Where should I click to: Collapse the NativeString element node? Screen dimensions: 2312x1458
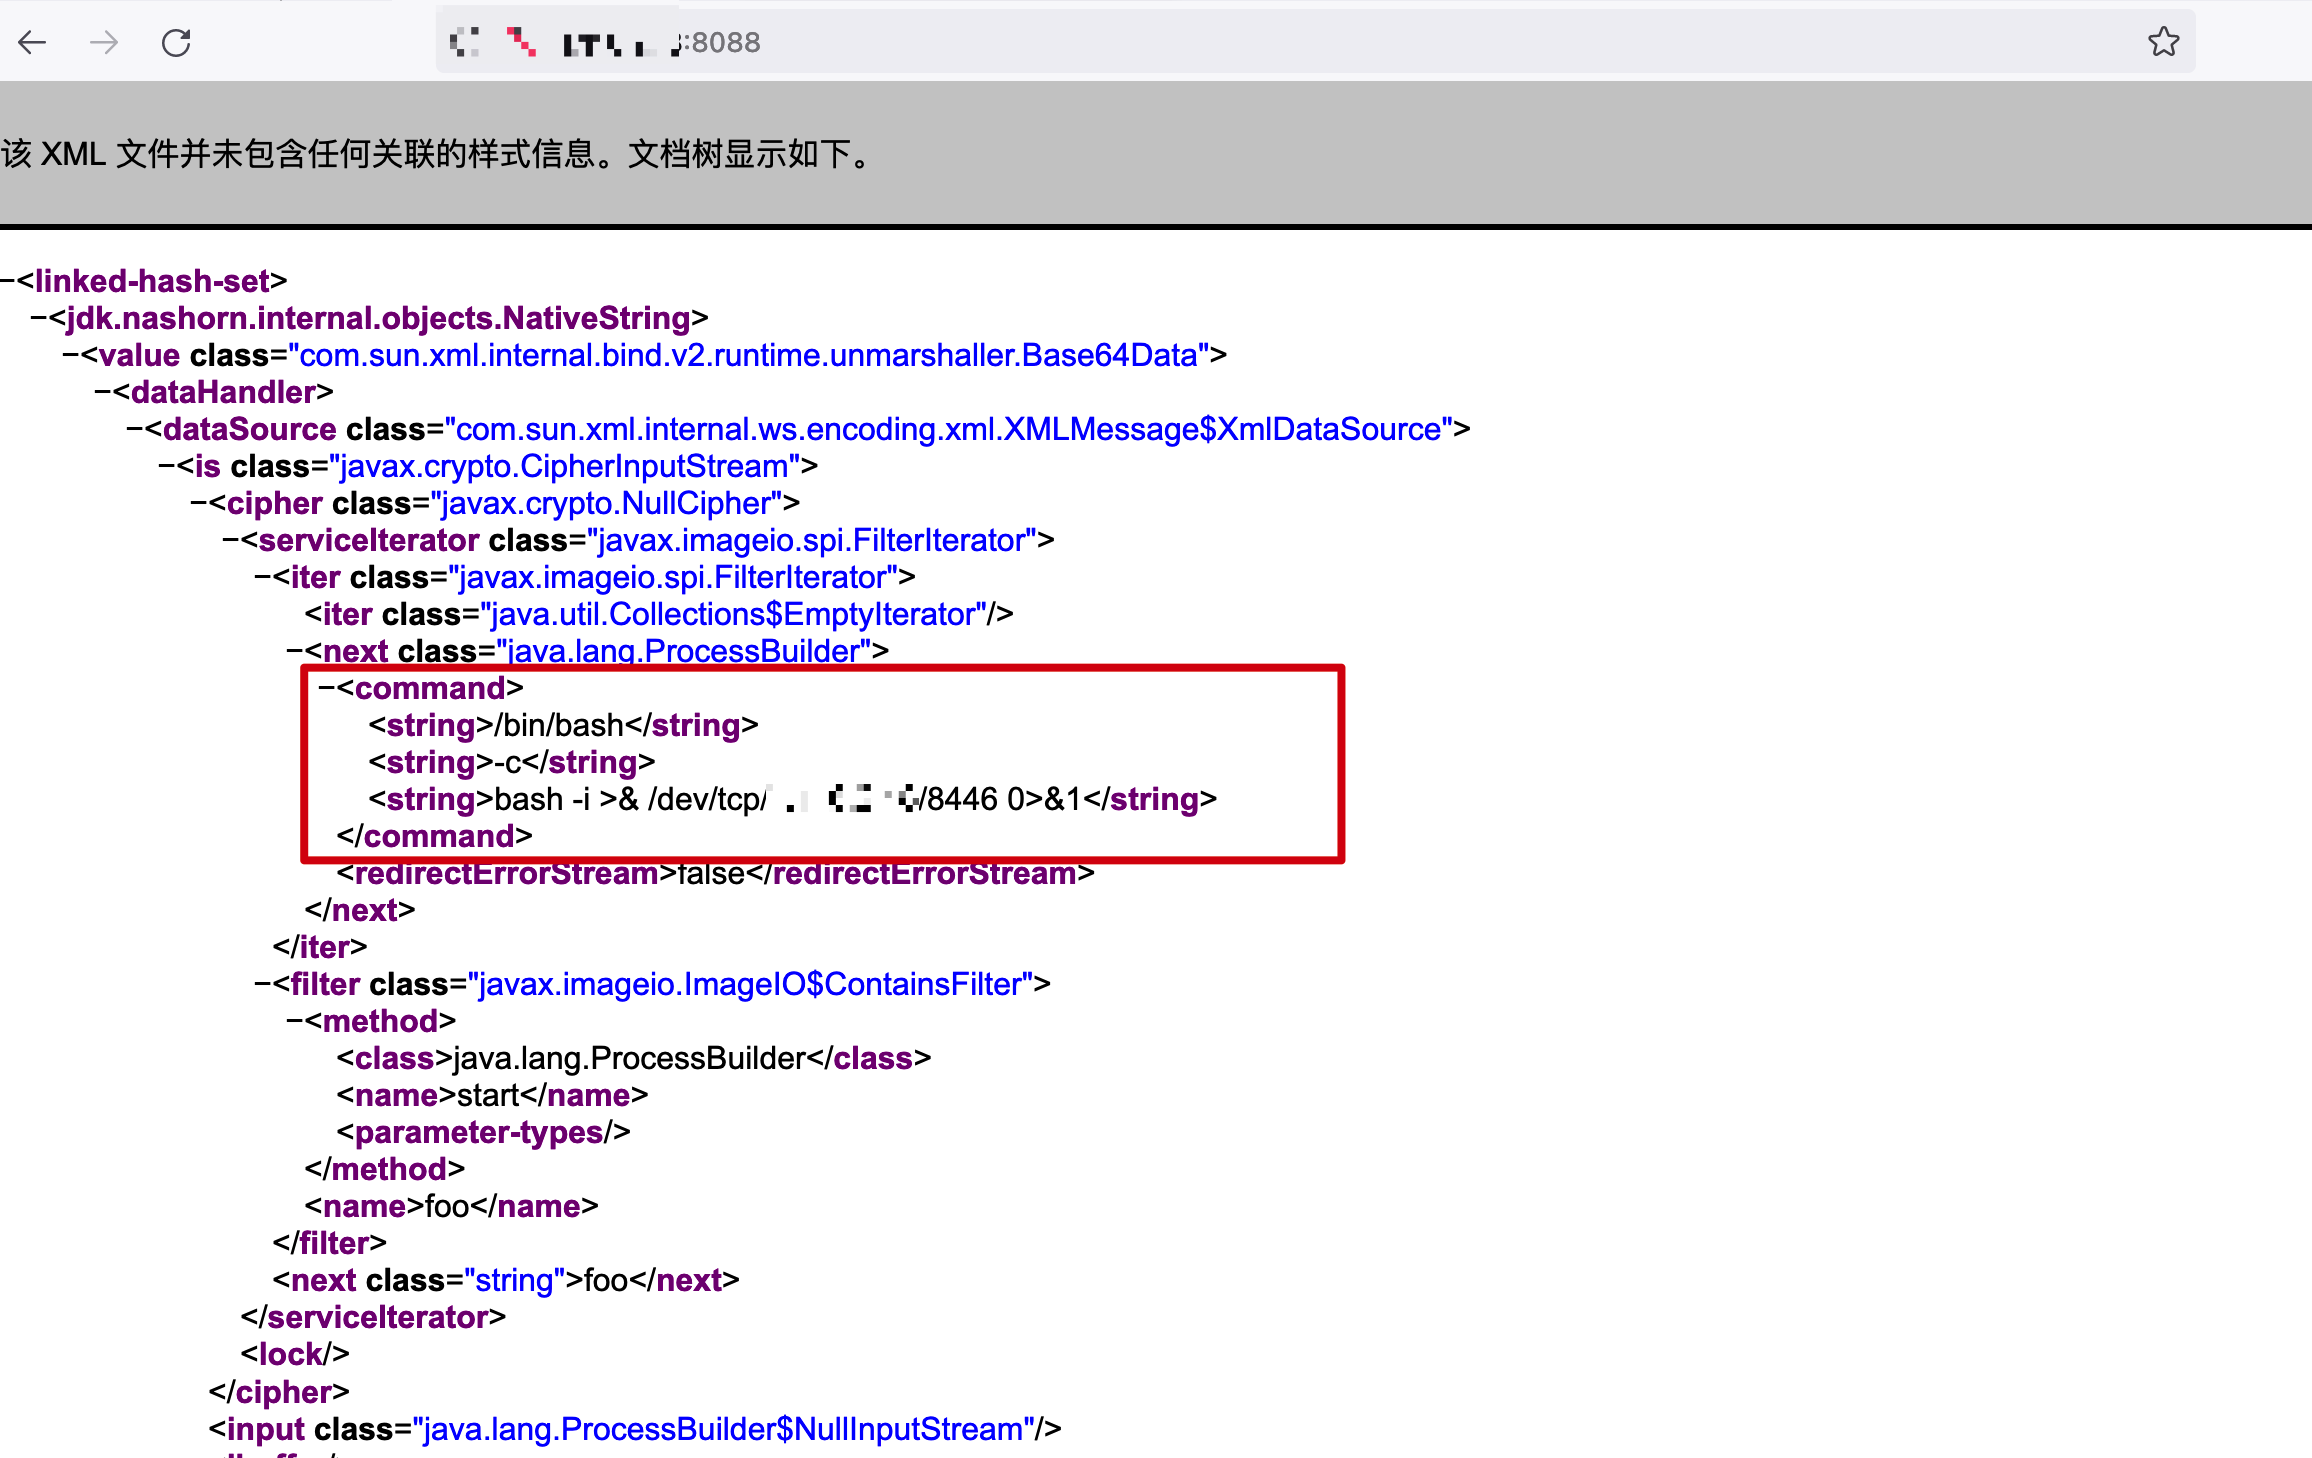[x=38, y=318]
